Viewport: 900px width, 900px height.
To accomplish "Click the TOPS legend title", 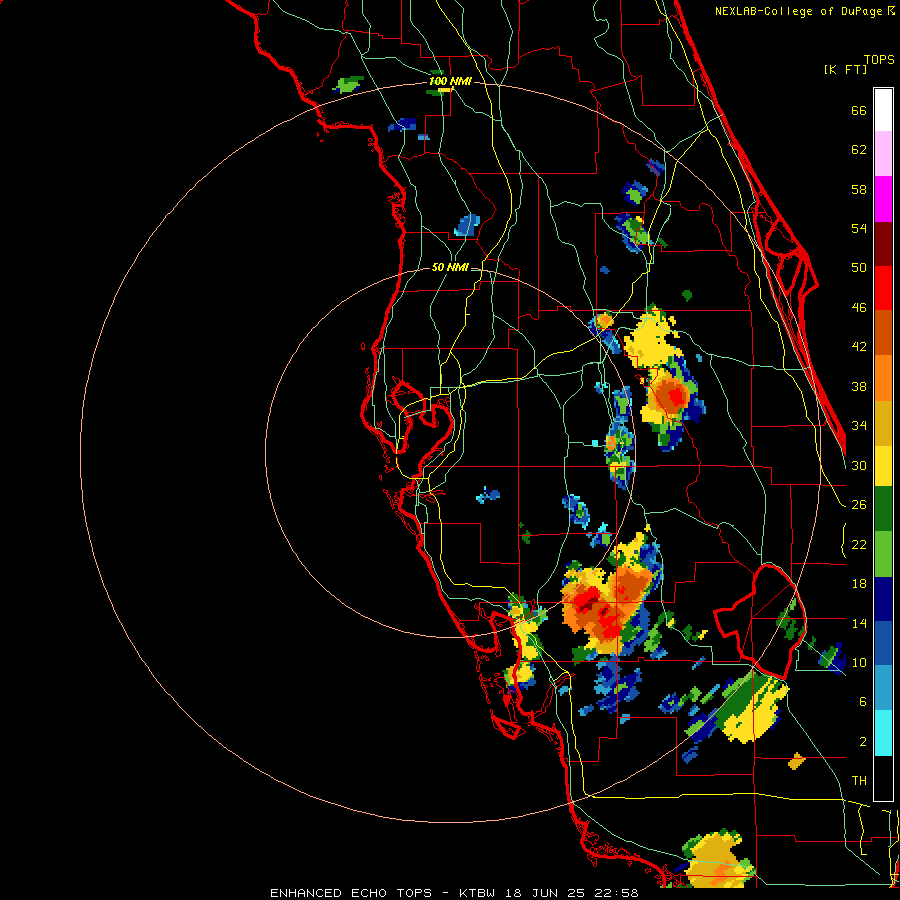I will coord(879,59).
